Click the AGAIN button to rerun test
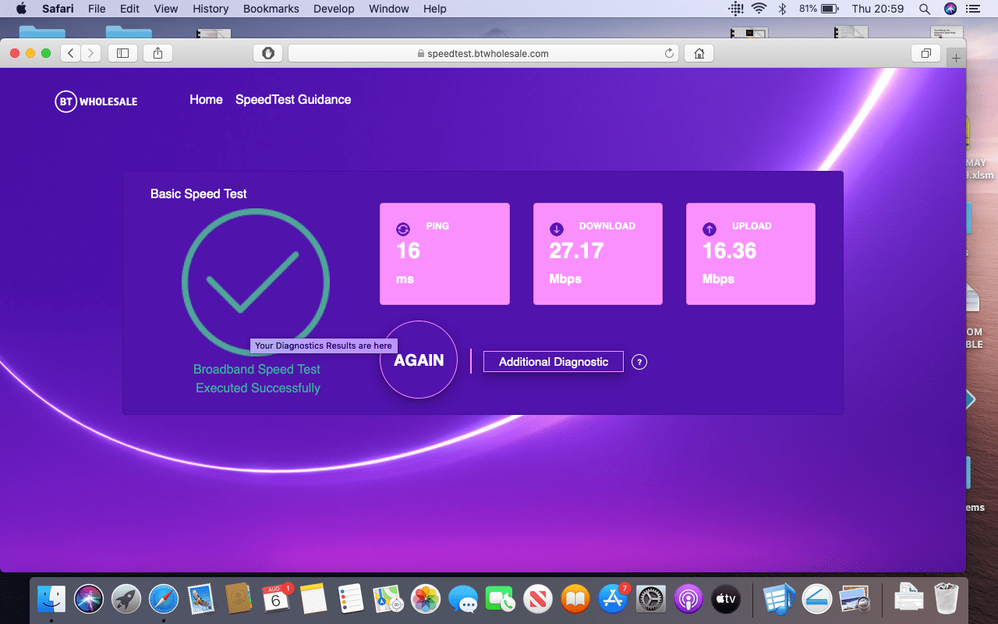Screen dimensions: 998x624 pyautogui.click(x=419, y=360)
